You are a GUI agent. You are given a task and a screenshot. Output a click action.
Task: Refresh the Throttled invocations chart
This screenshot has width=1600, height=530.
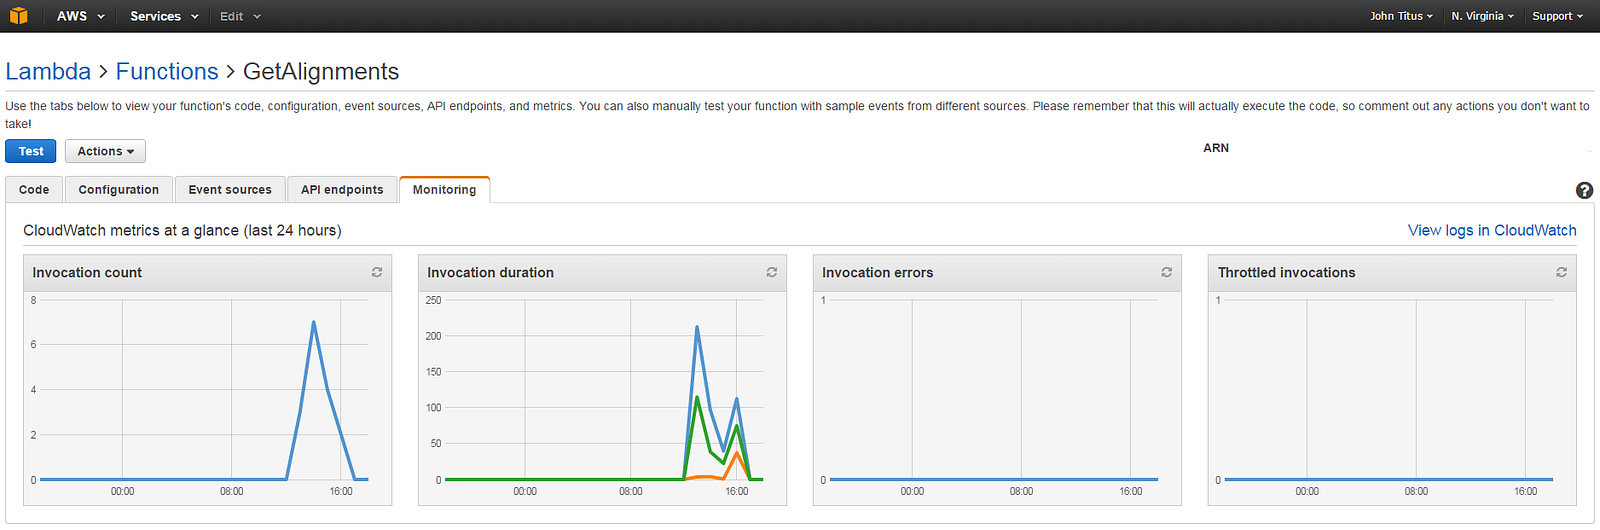pyautogui.click(x=1561, y=272)
